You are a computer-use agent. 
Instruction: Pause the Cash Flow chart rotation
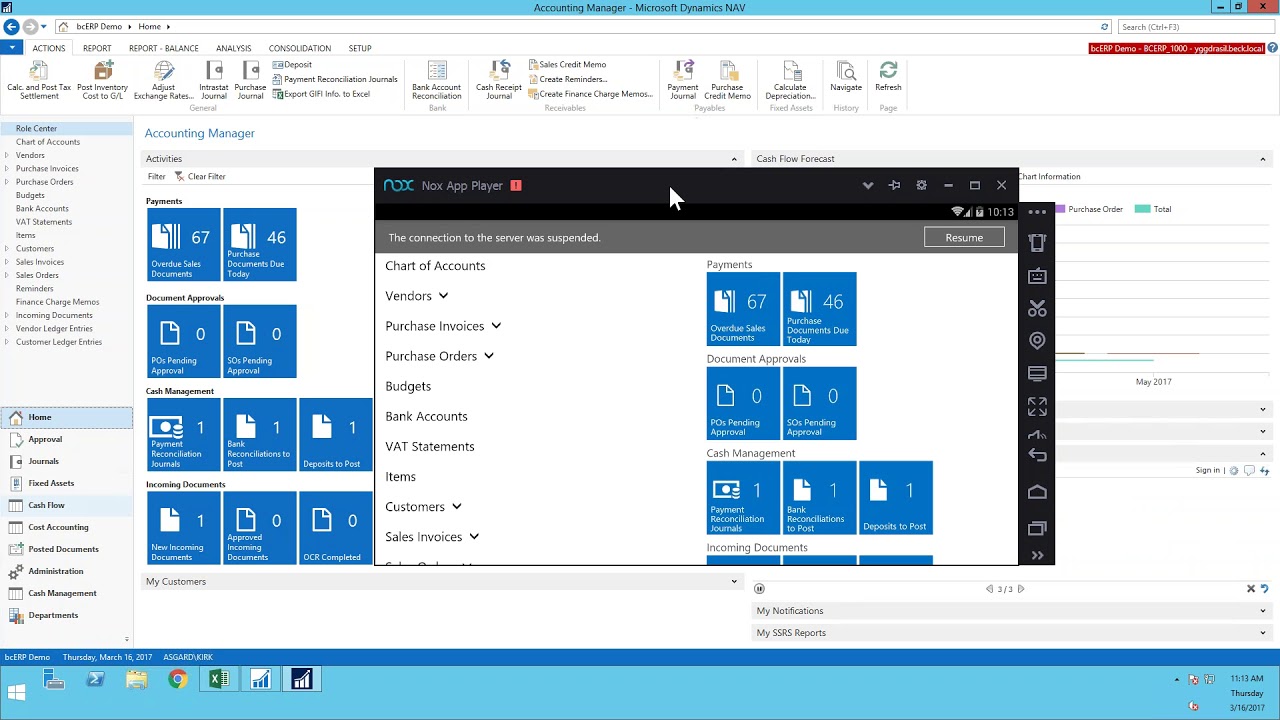click(x=759, y=589)
